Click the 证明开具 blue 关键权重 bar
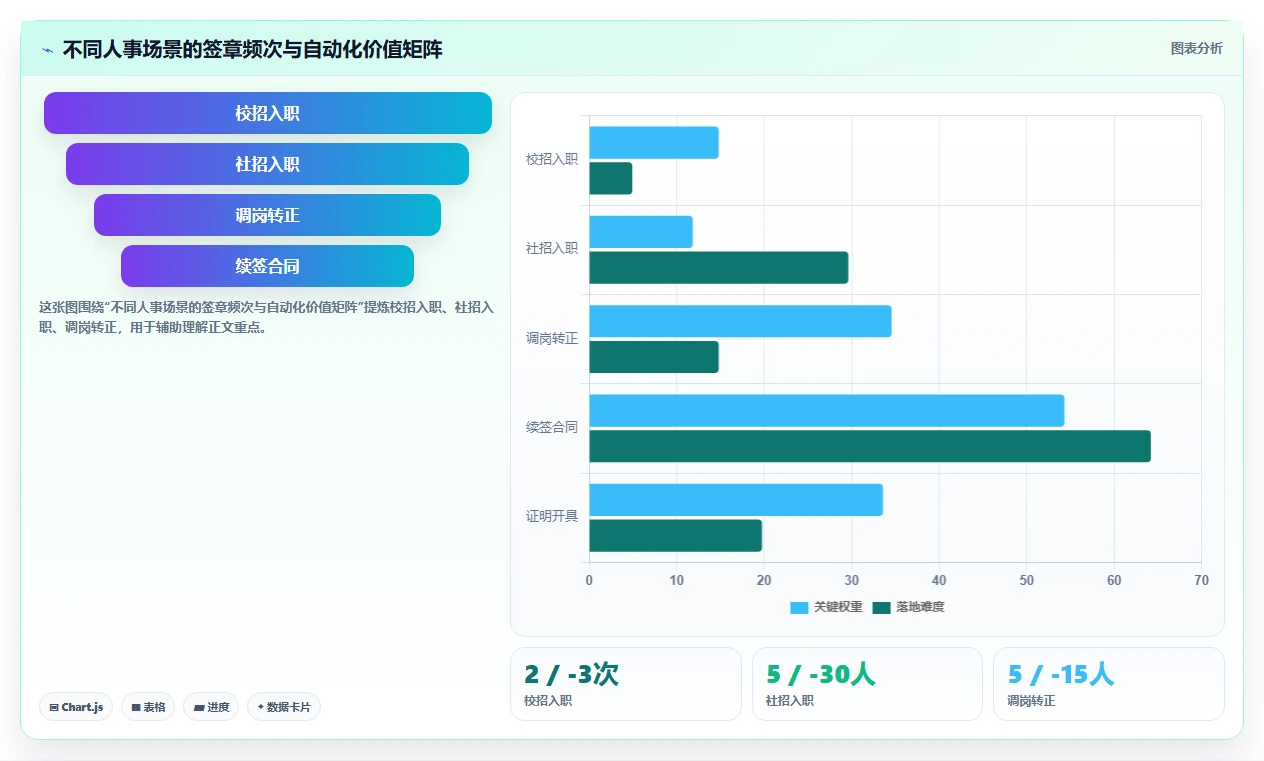Screen dimensions: 1264x761 point(736,500)
